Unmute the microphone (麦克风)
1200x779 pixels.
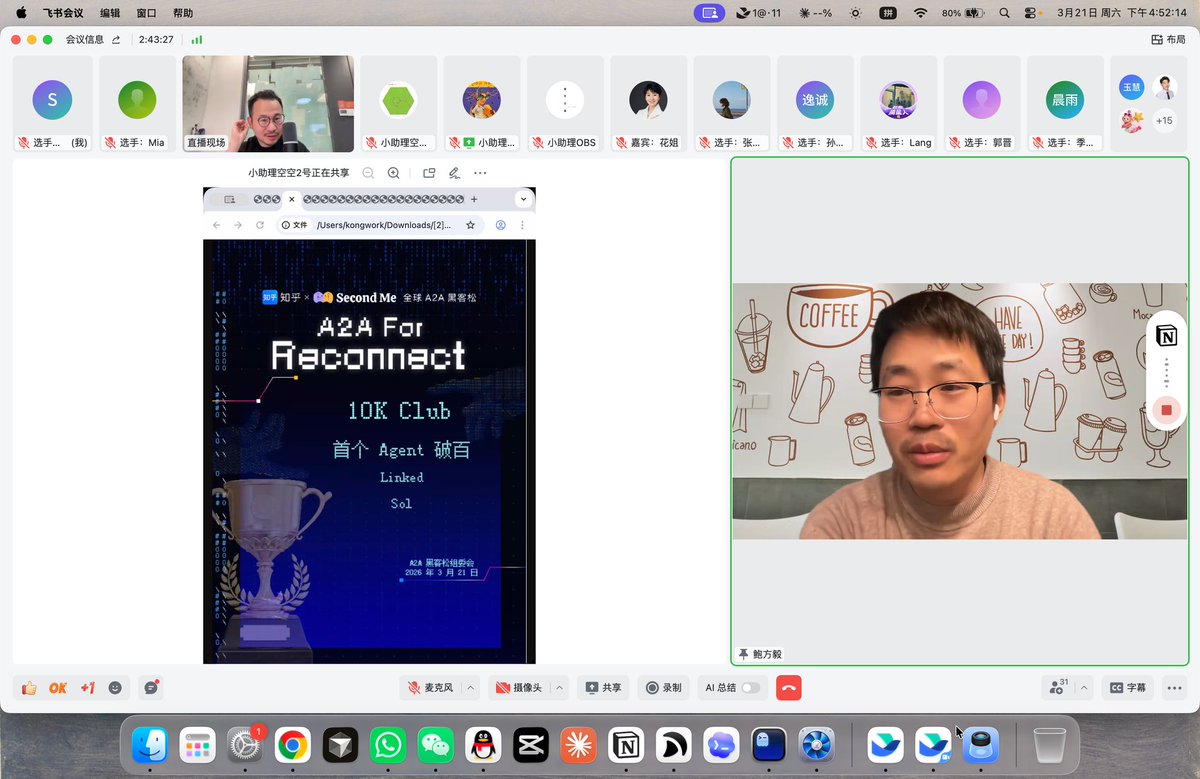tap(431, 688)
